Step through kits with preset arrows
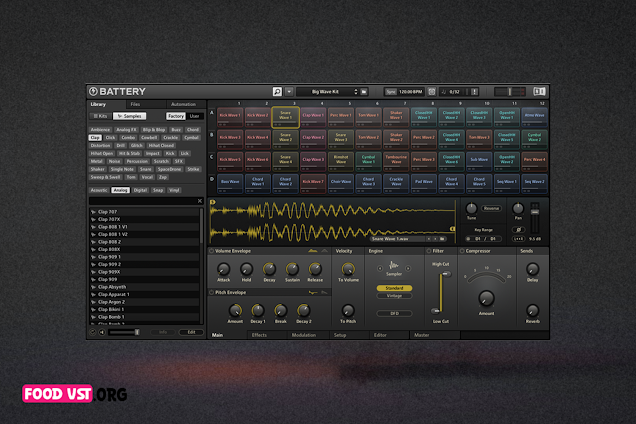Screen dimensions: 636x424 click(x=356, y=92)
